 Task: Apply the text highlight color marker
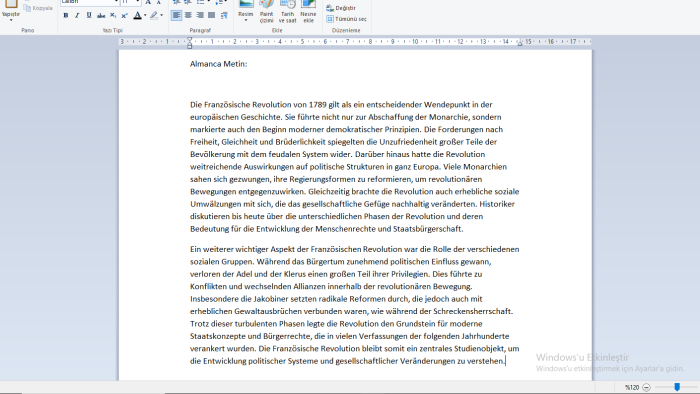pos(154,16)
